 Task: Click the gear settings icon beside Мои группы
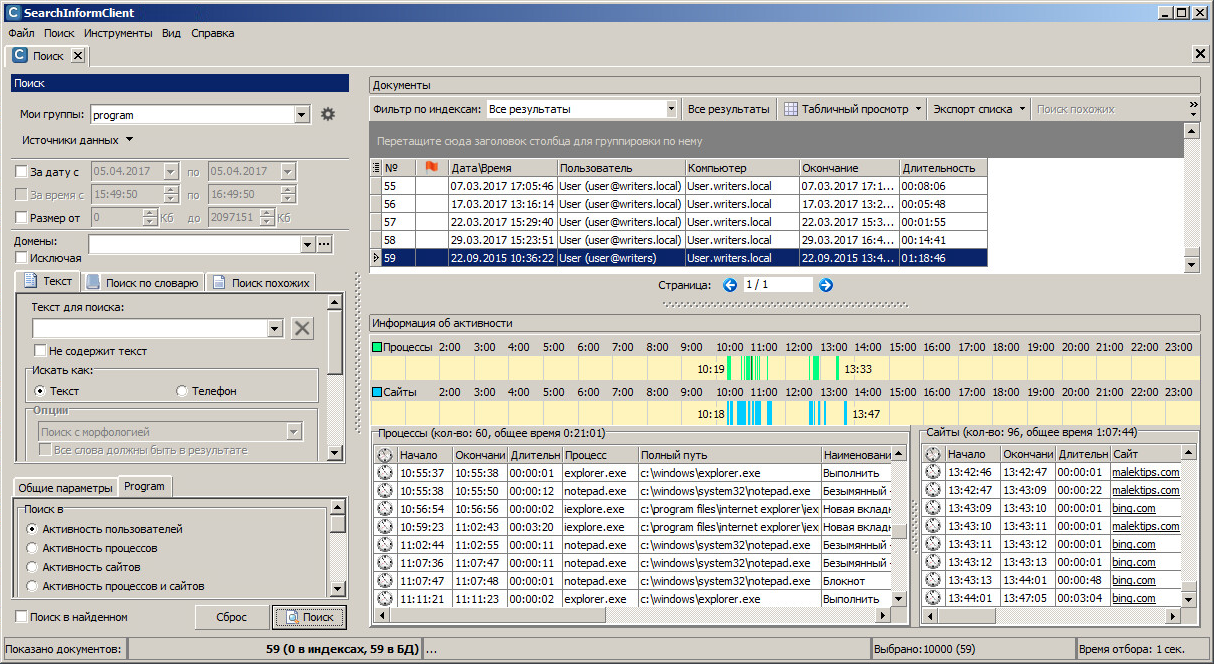(328, 115)
